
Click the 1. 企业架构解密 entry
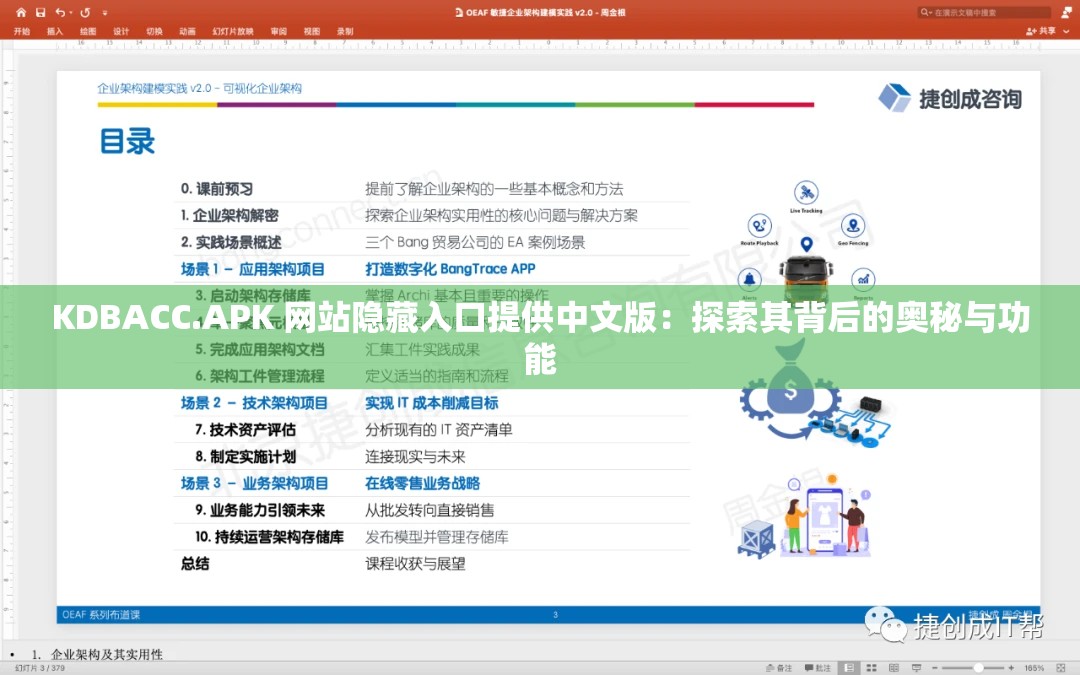tap(229, 216)
